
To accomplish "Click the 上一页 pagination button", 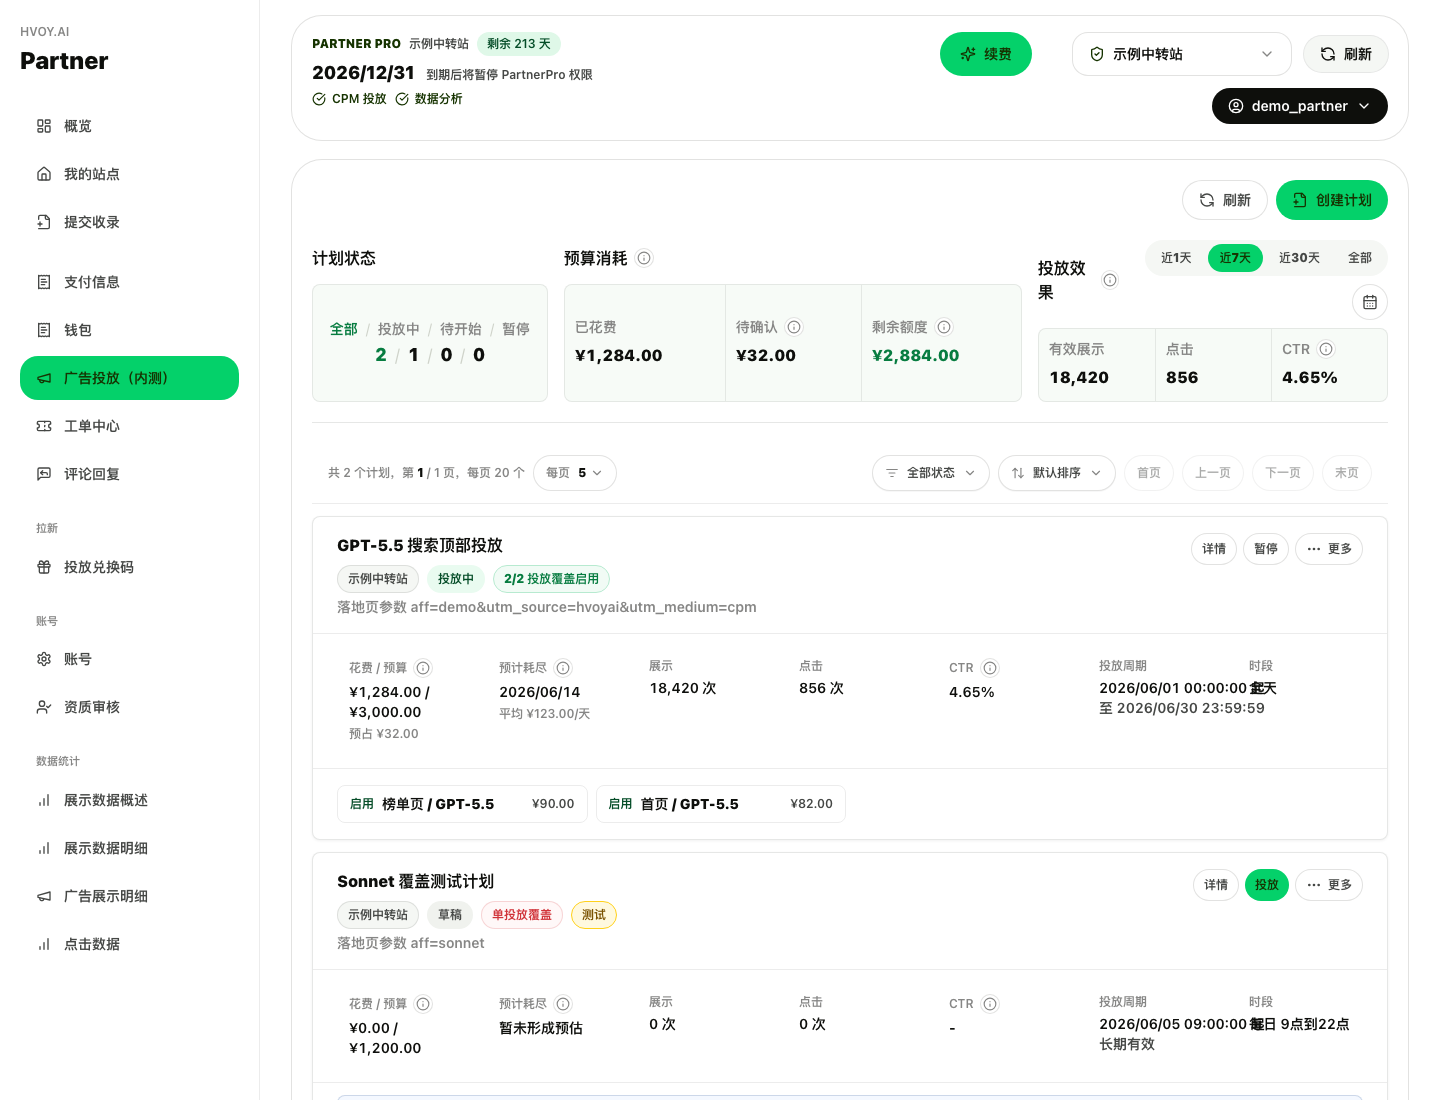I will (x=1213, y=473).
